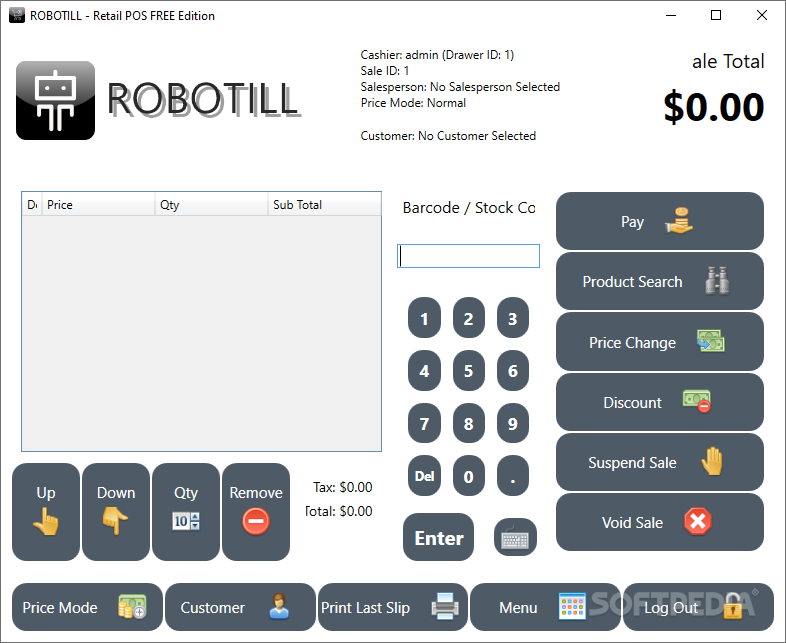
Task: Tap keypad digit 4 button
Action: 424,370
